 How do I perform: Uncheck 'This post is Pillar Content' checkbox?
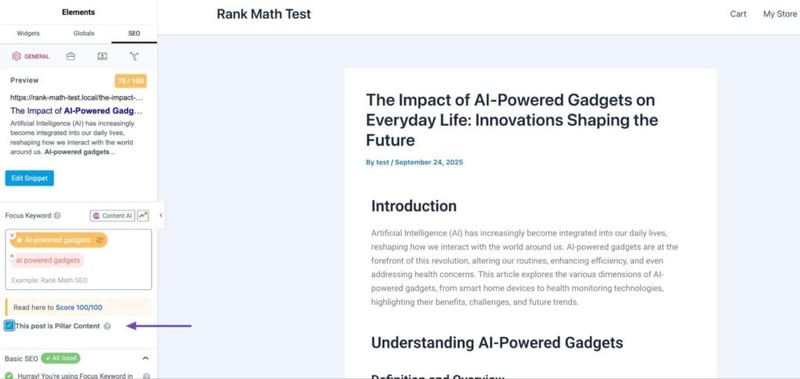[9, 325]
